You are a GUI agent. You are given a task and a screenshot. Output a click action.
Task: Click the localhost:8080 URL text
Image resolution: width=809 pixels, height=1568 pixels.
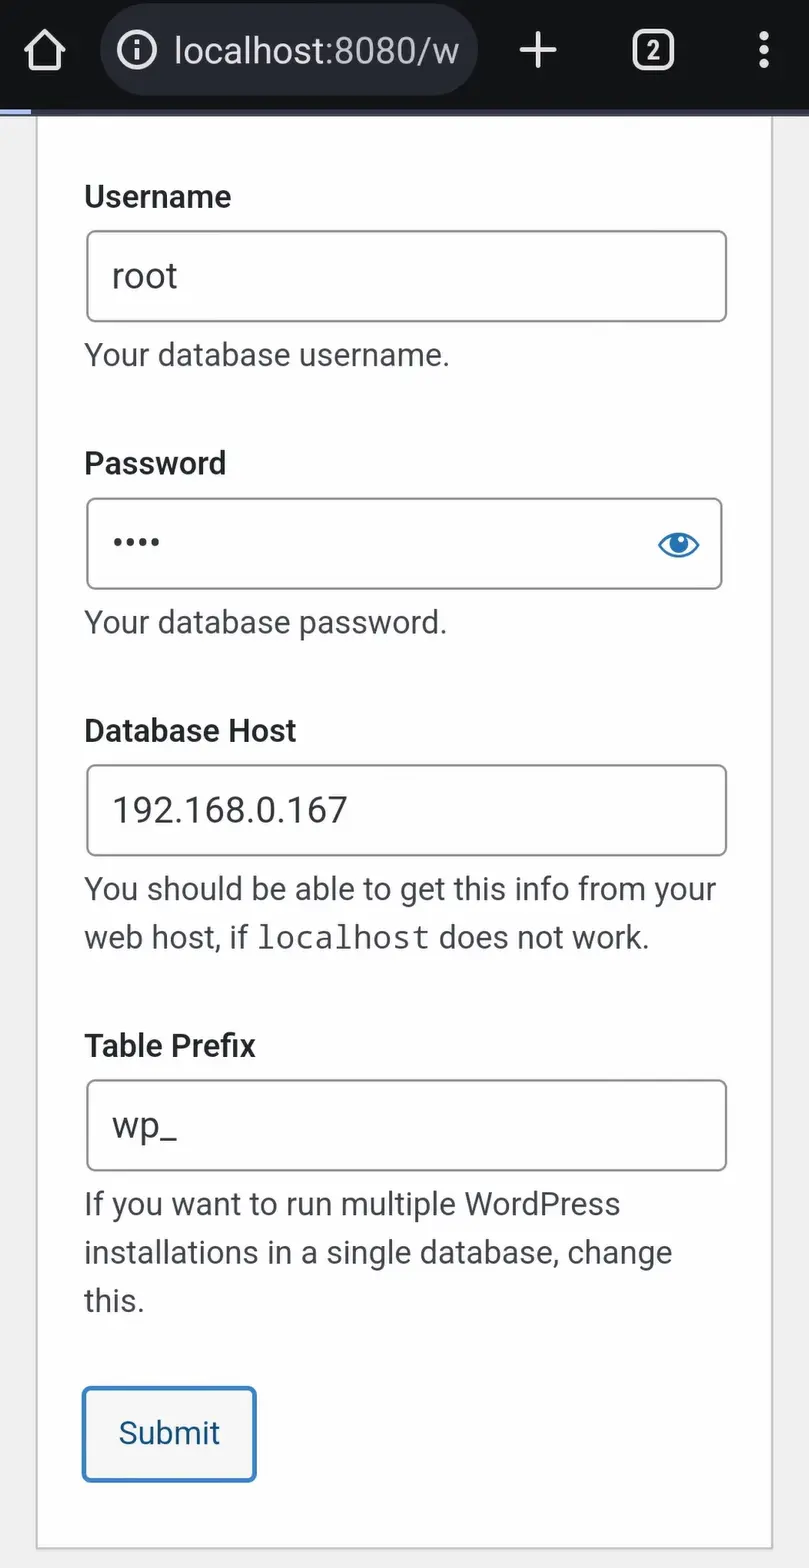tap(315, 49)
